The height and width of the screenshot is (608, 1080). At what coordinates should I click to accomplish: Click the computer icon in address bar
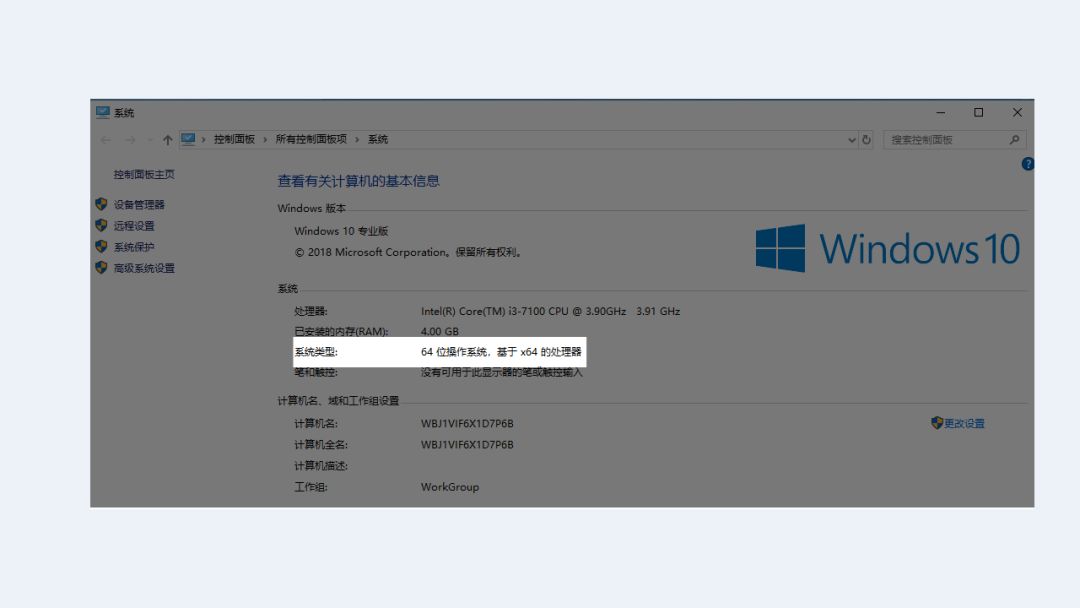pyautogui.click(x=188, y=139)
